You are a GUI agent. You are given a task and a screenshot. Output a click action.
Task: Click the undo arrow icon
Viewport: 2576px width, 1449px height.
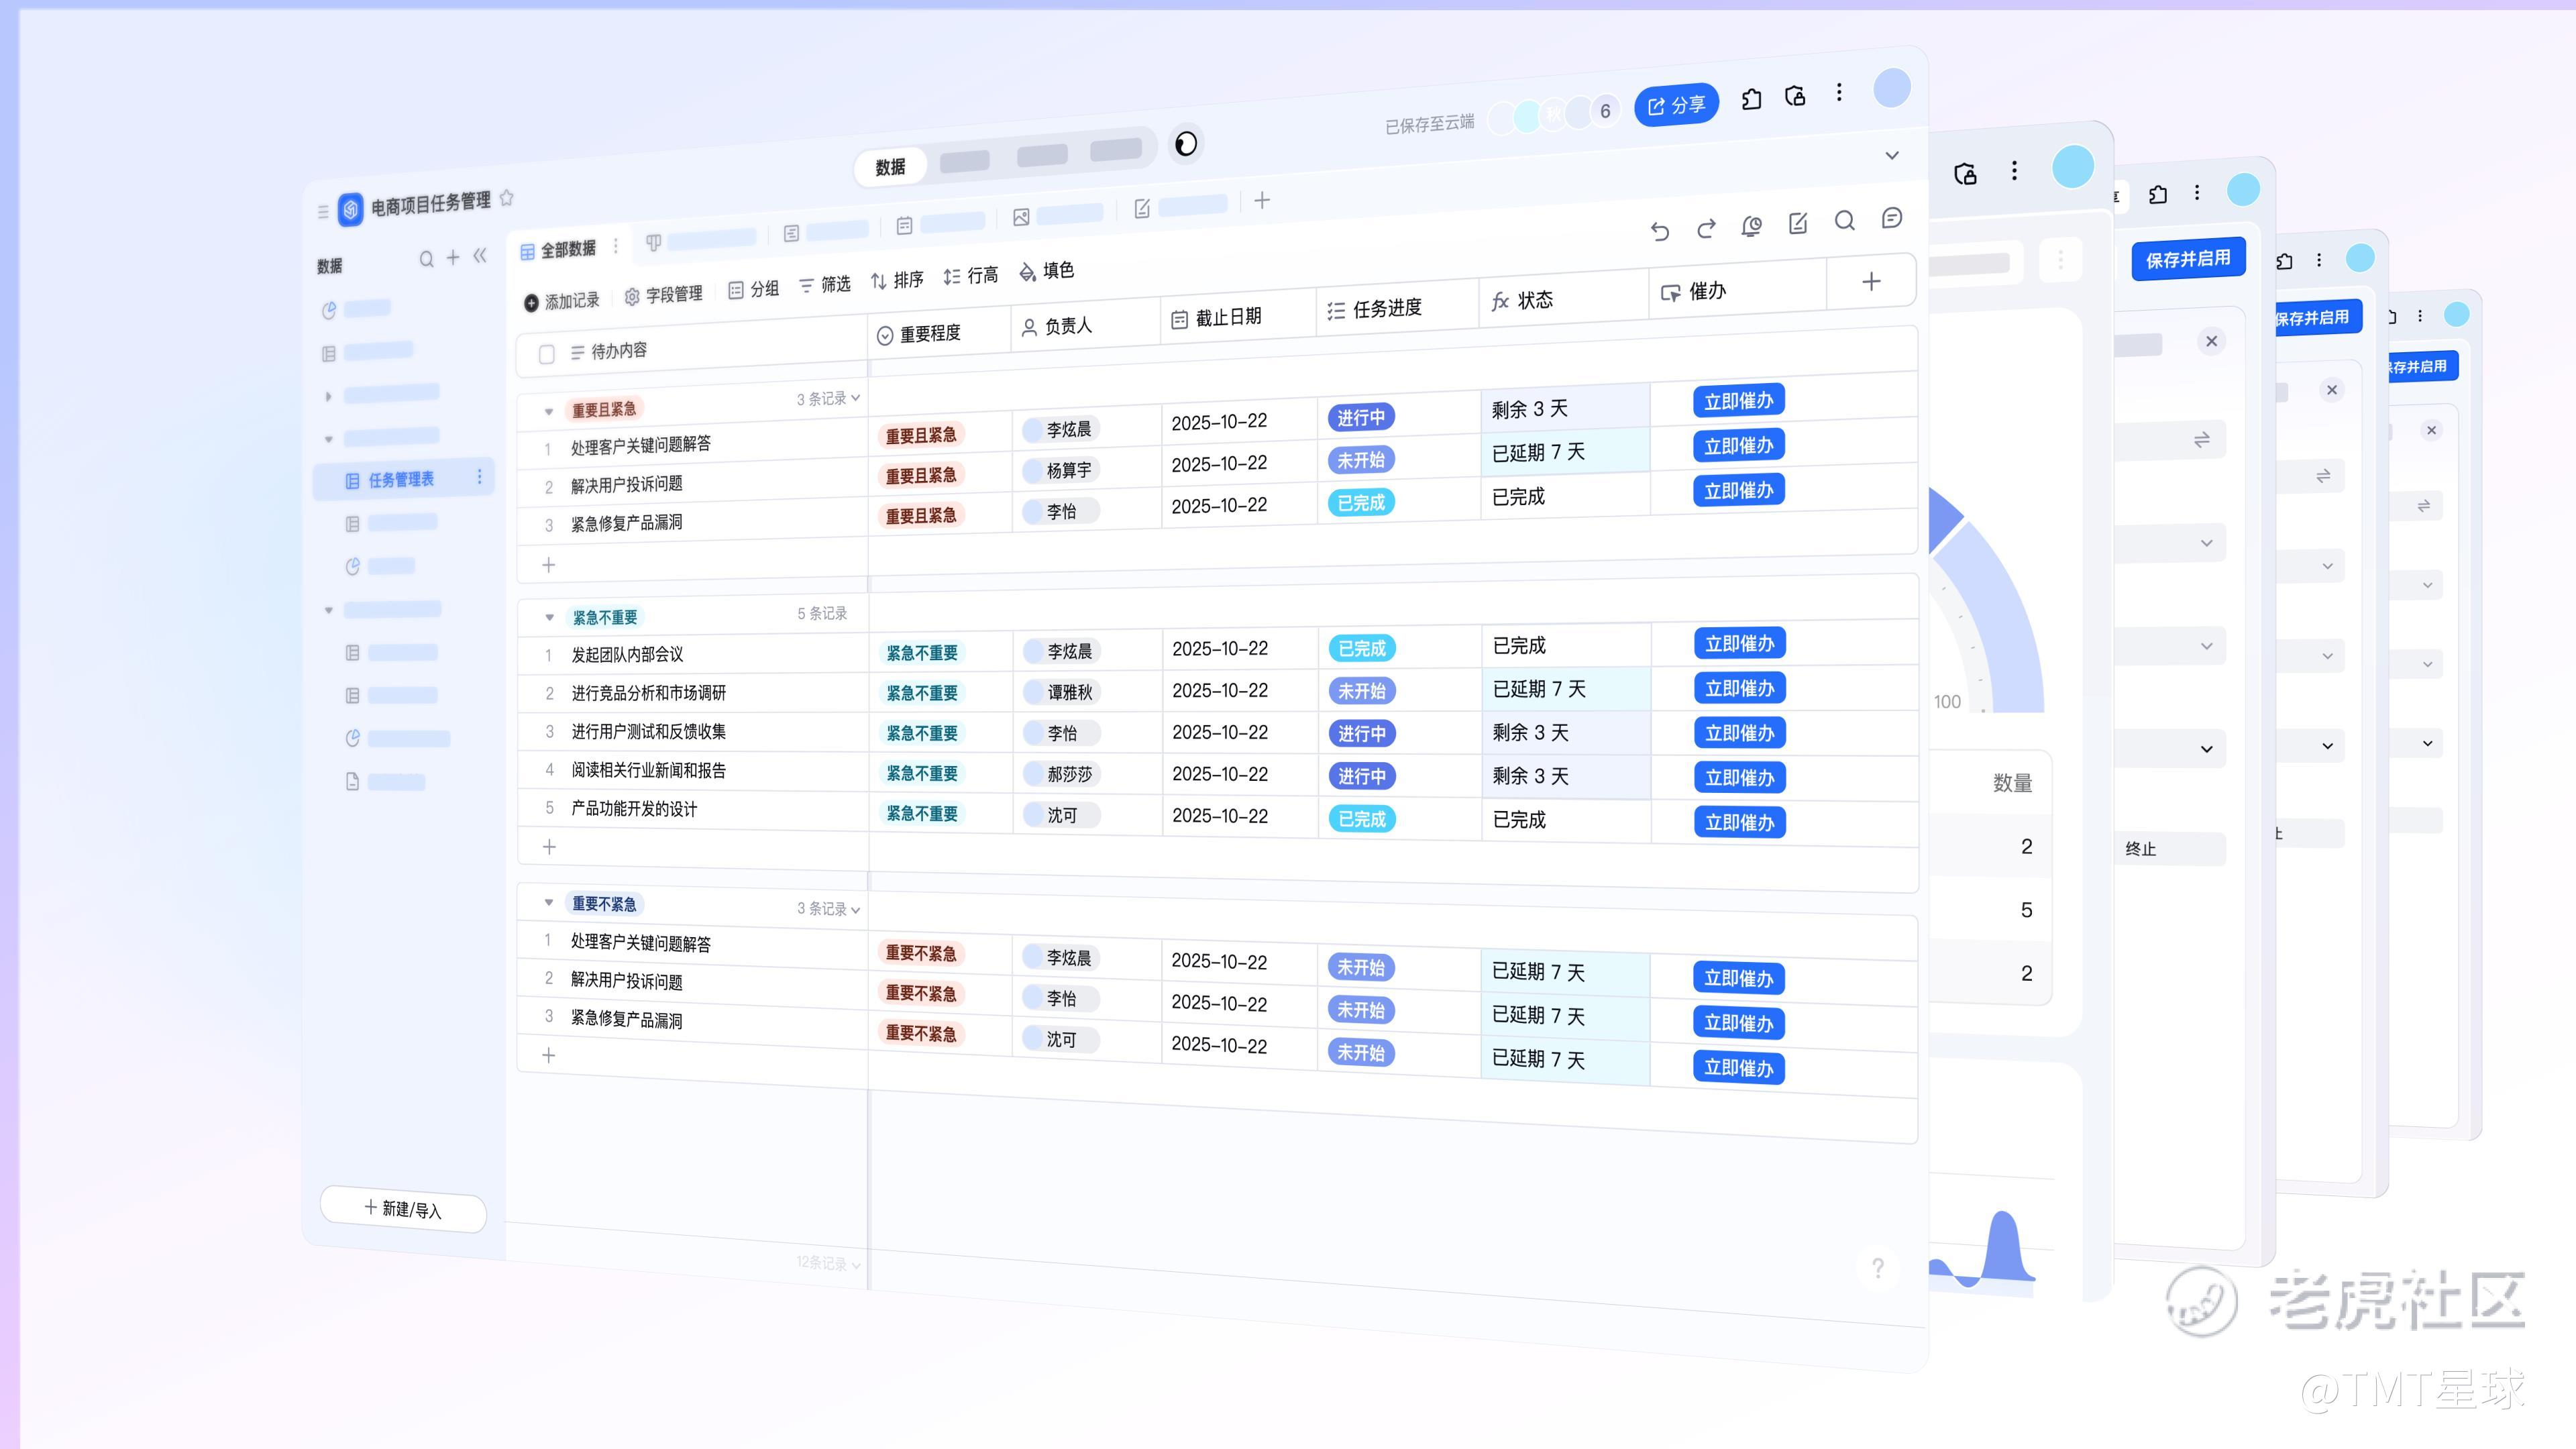pos(1660,232)
